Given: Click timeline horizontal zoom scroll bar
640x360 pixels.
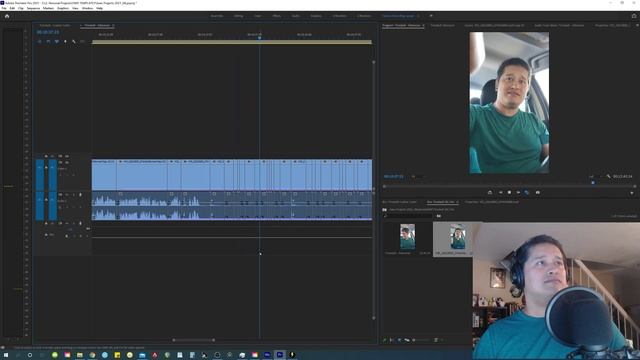Looking at the screenshot, I should coord(193,340).
